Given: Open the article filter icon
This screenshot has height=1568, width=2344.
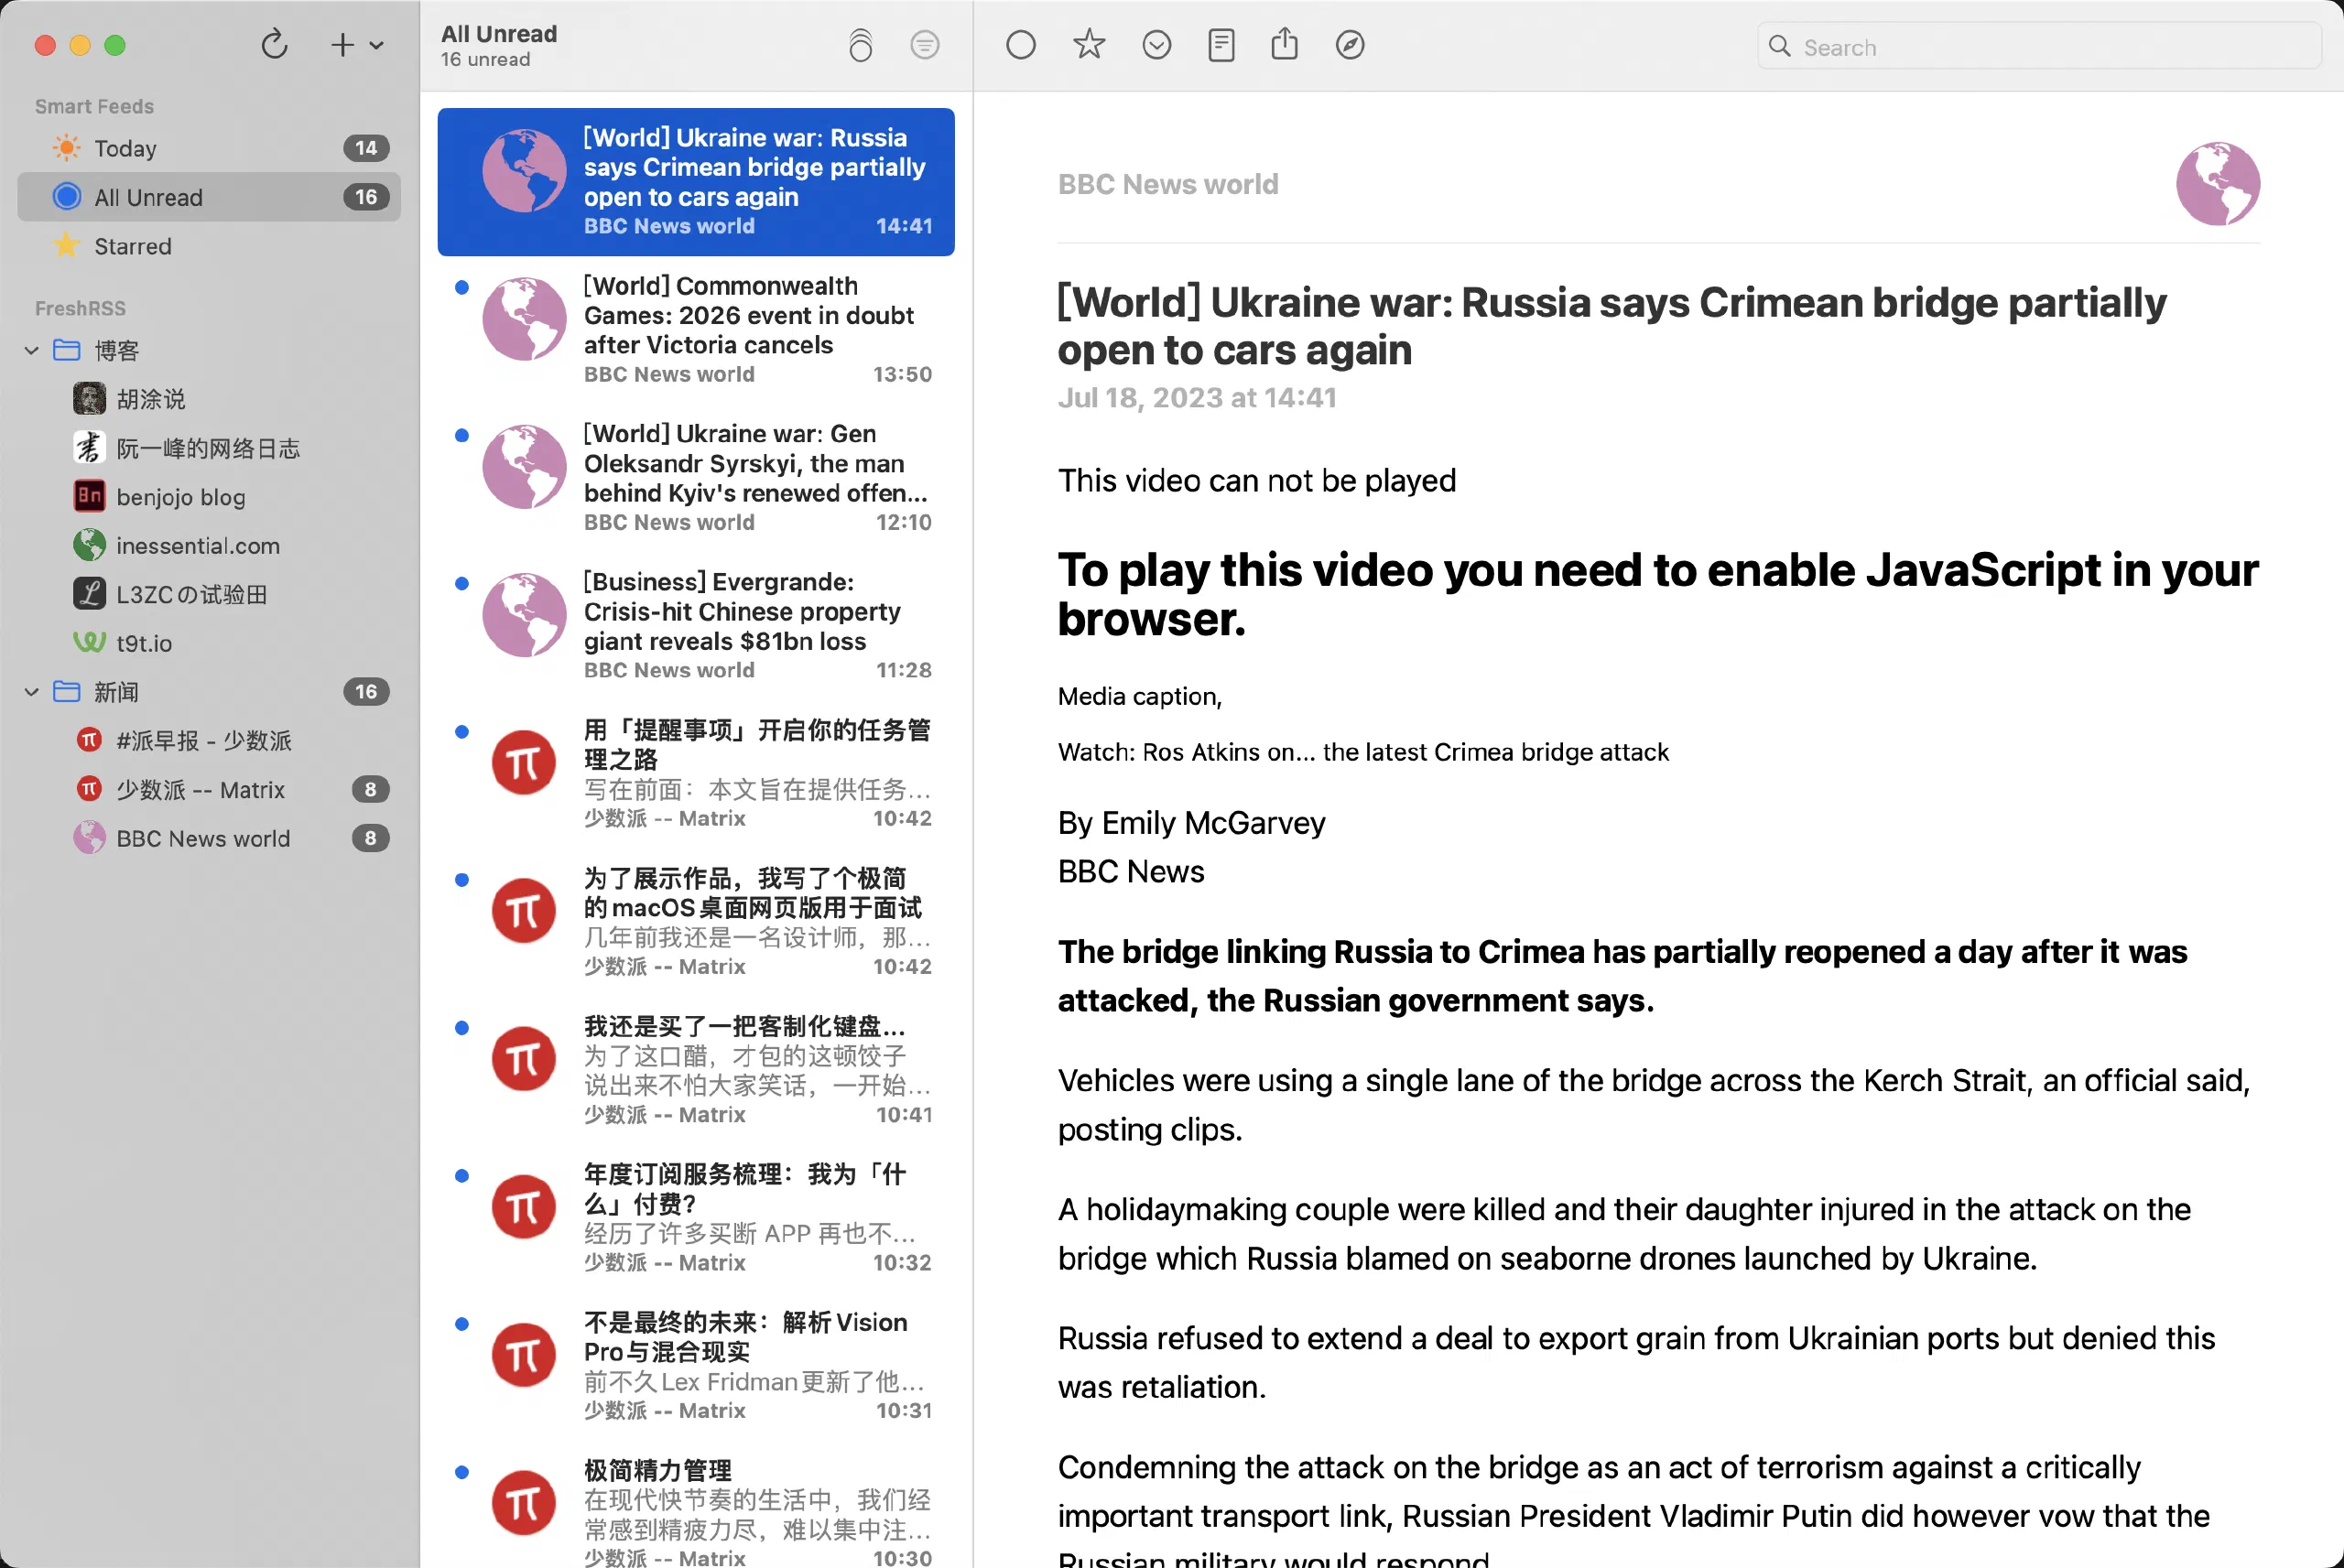Looking at the screenshot, I should tap(925, 45).
